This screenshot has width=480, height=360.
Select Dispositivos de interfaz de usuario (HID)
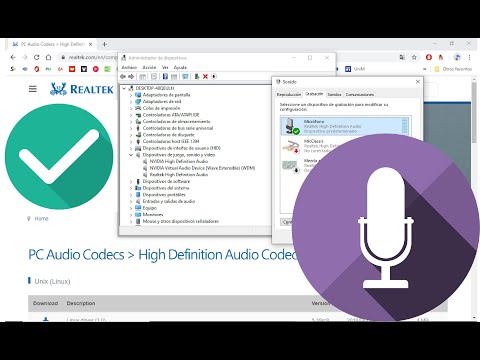point(181,148)
